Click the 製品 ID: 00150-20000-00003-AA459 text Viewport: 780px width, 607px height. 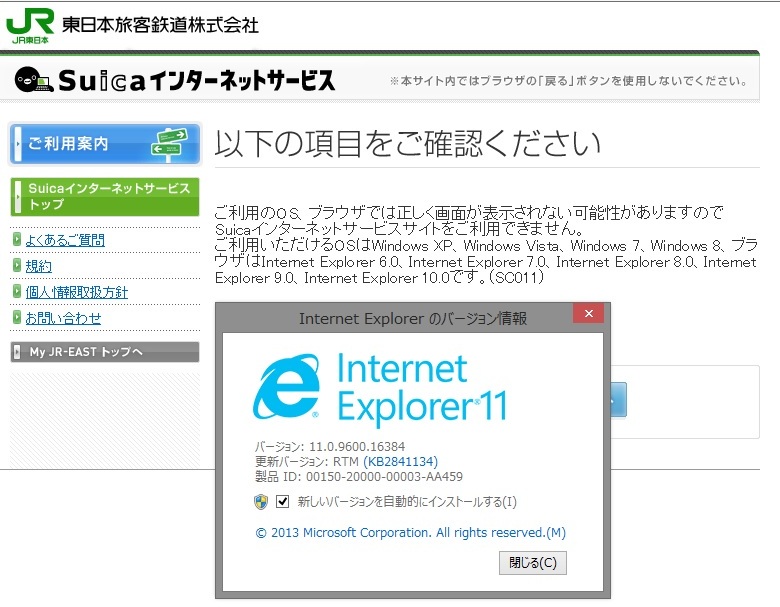tap(359, 477)
